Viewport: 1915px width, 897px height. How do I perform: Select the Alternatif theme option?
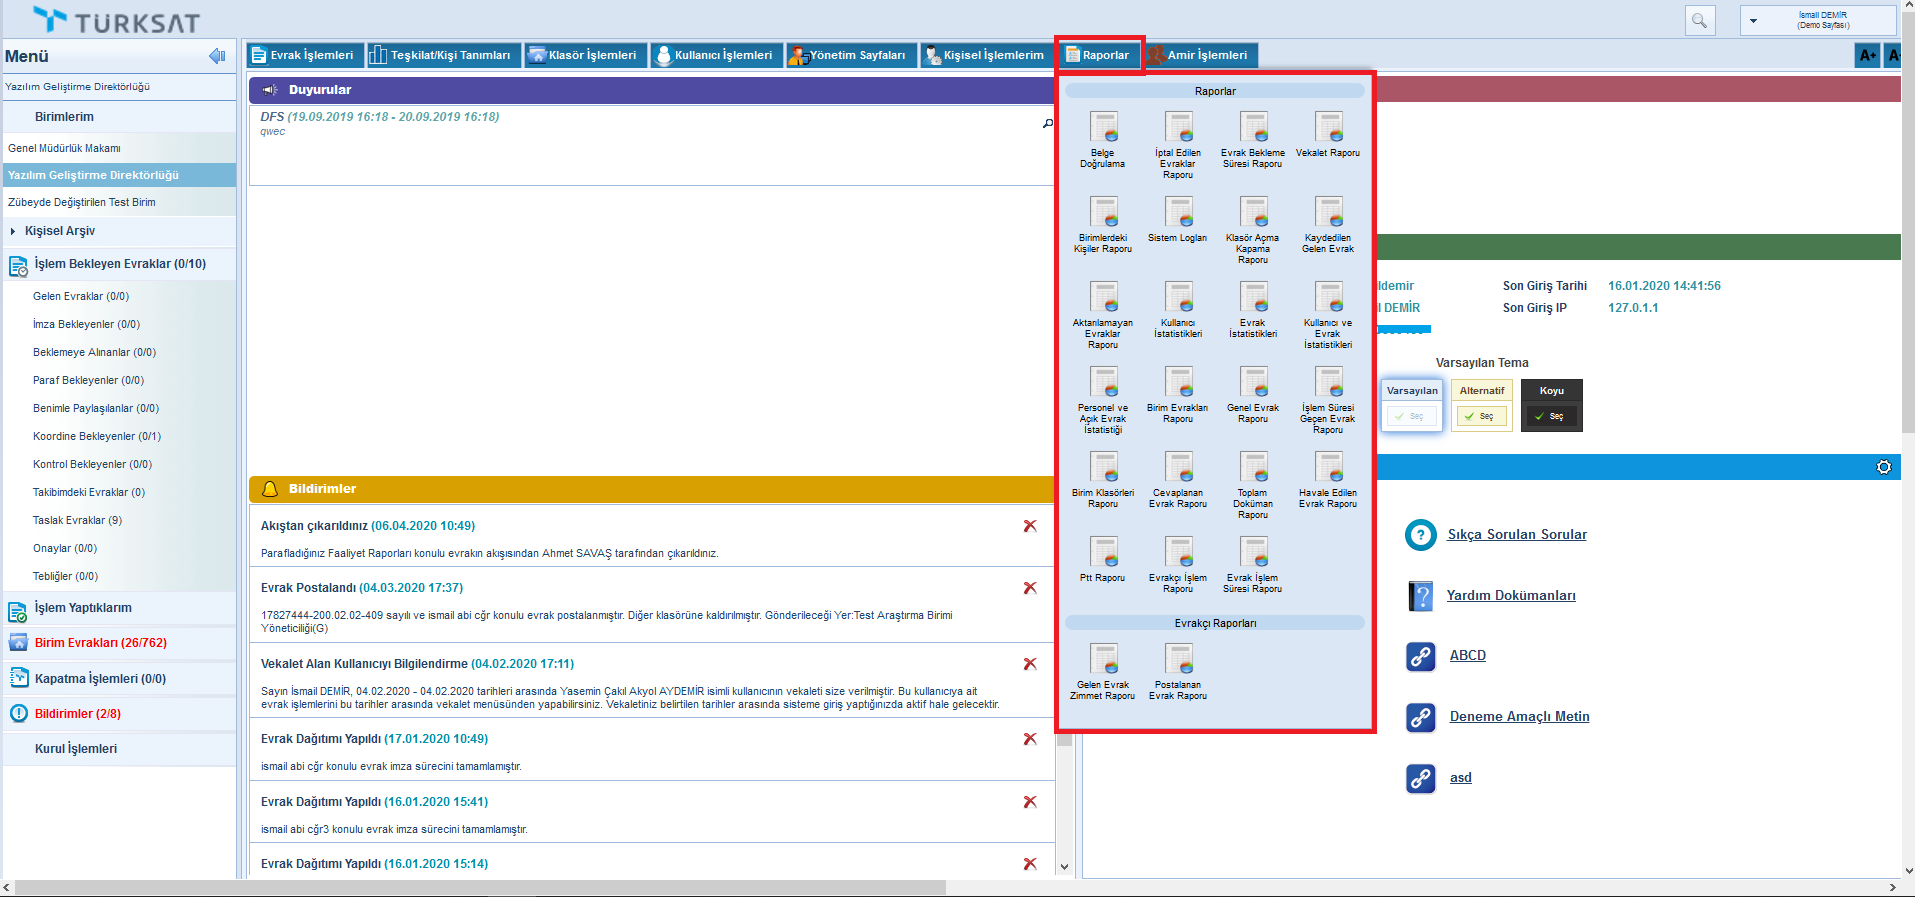click(1482, 416)
